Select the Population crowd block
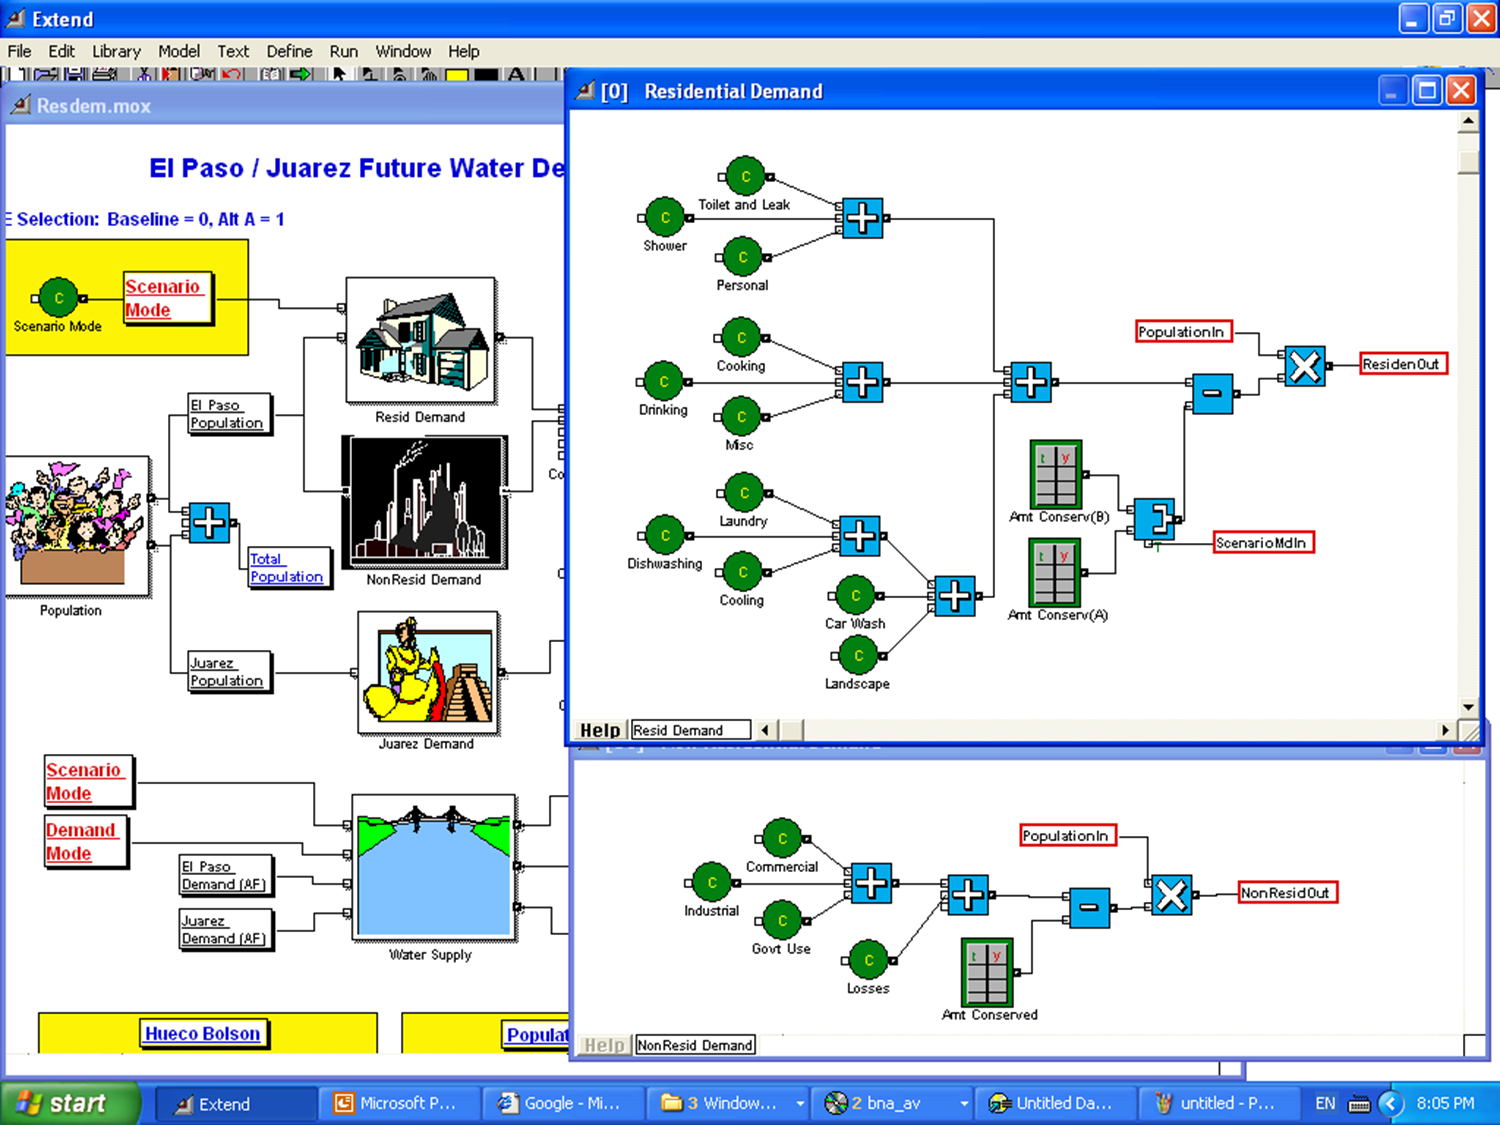This screenshot has height=1125, width=1500. 76,527
